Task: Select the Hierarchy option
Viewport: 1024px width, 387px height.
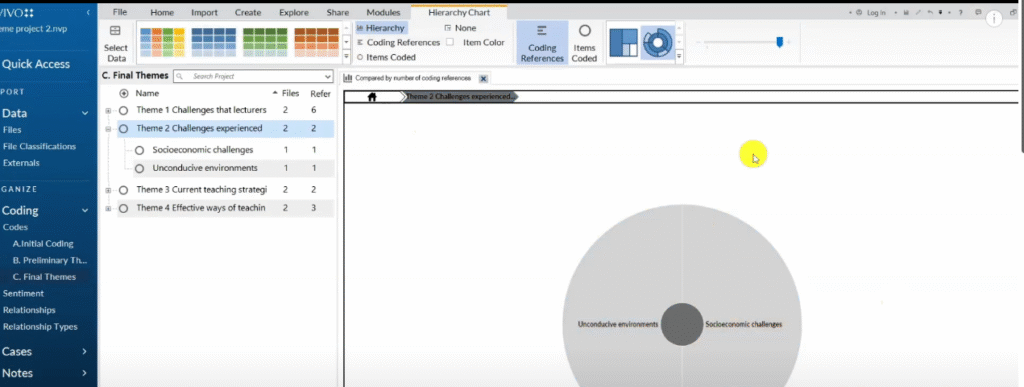Action: (x=381, y=28)
